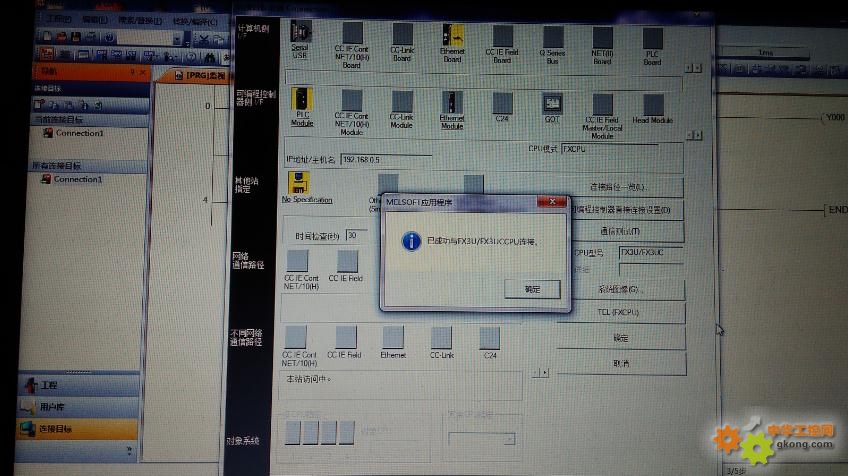848x476 pixels.
Task: Open the 搜索/替换 menu
Action: click(140, 21)
